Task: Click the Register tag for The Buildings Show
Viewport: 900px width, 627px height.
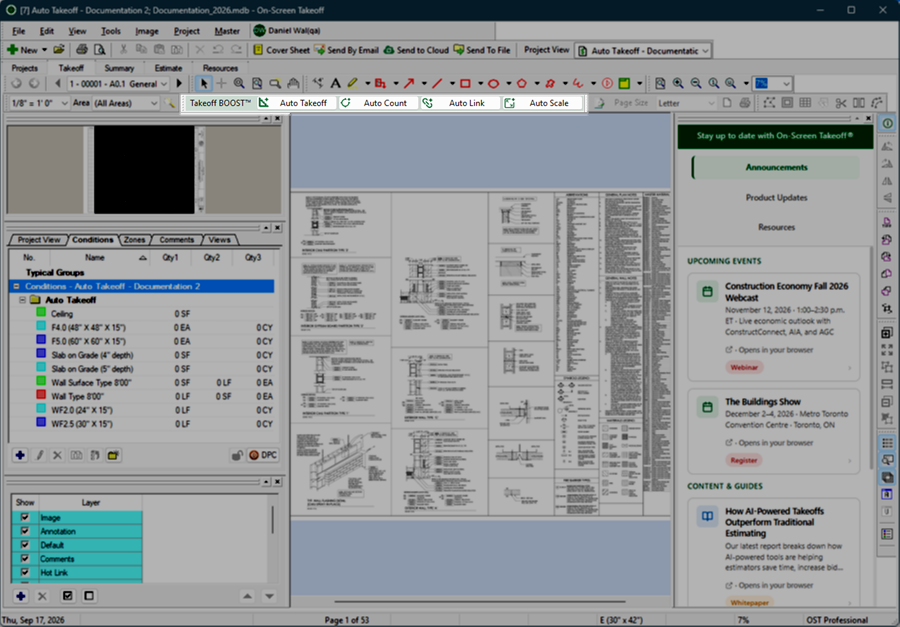Action: click(743, 460)
